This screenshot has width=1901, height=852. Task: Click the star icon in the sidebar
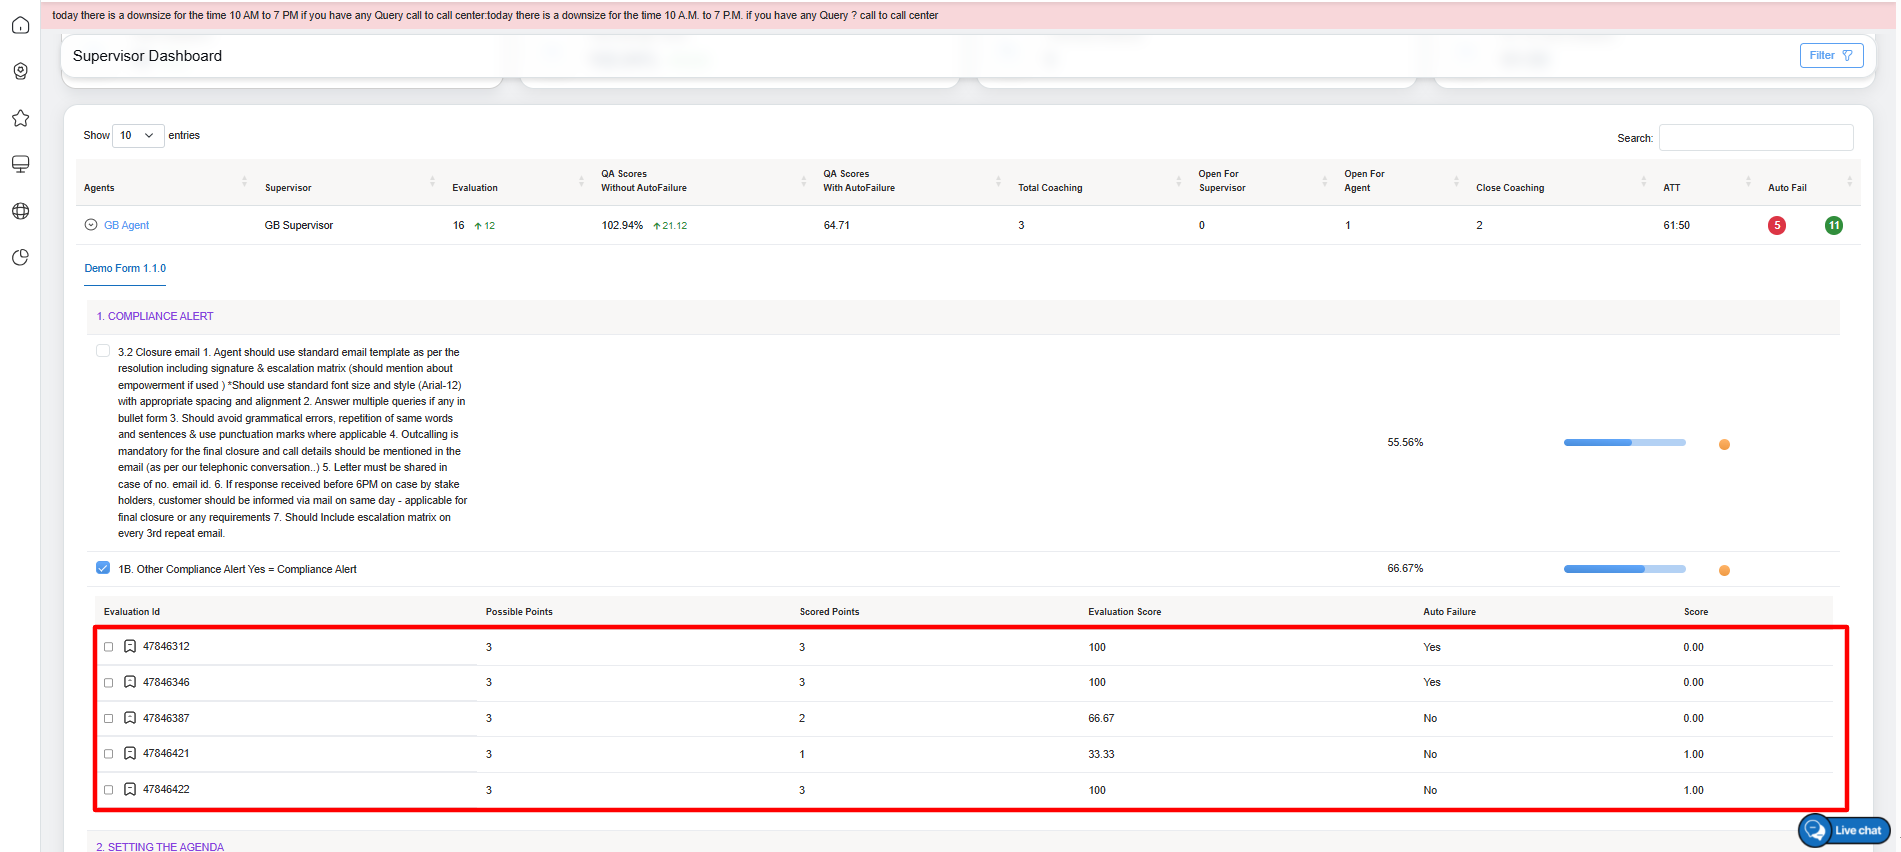[20, 118]
